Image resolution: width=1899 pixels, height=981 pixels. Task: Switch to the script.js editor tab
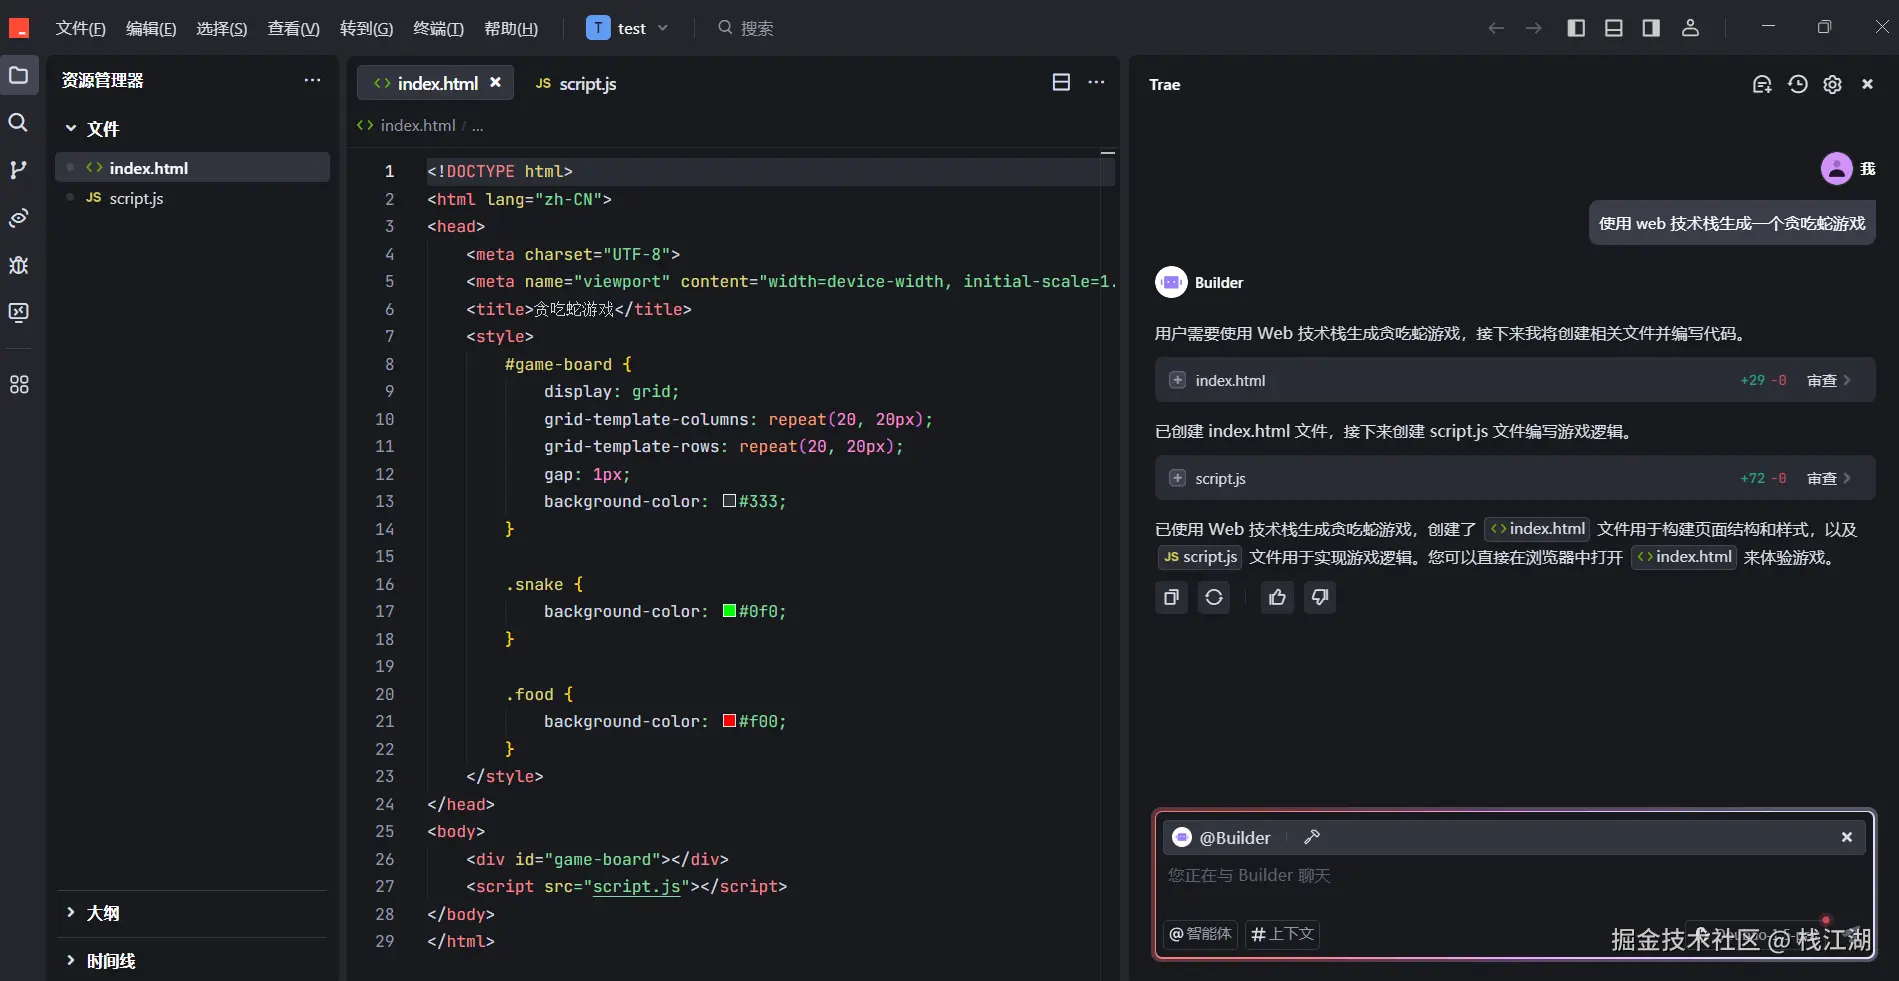tap(576, 83)
